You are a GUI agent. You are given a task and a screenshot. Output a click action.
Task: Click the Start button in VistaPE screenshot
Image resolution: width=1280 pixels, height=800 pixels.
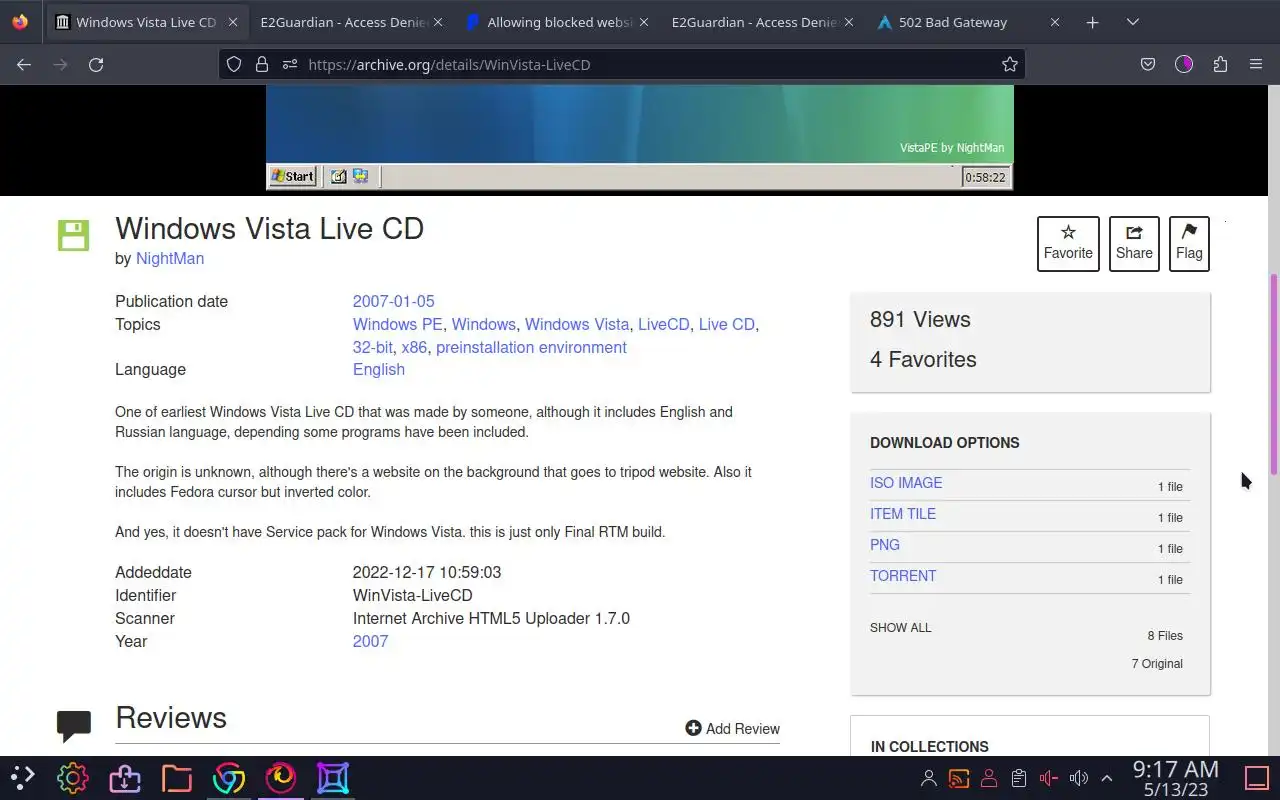coord(293,176)
